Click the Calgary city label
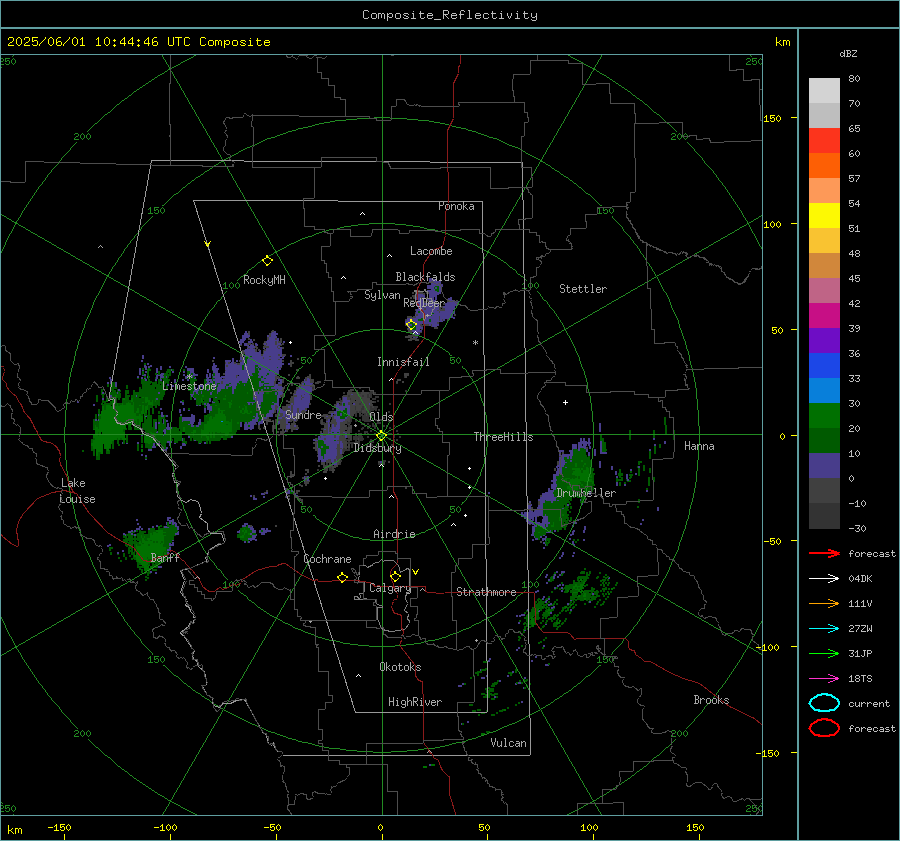Image resolution: width=900 pixels, height=841 pixels. 390,588
